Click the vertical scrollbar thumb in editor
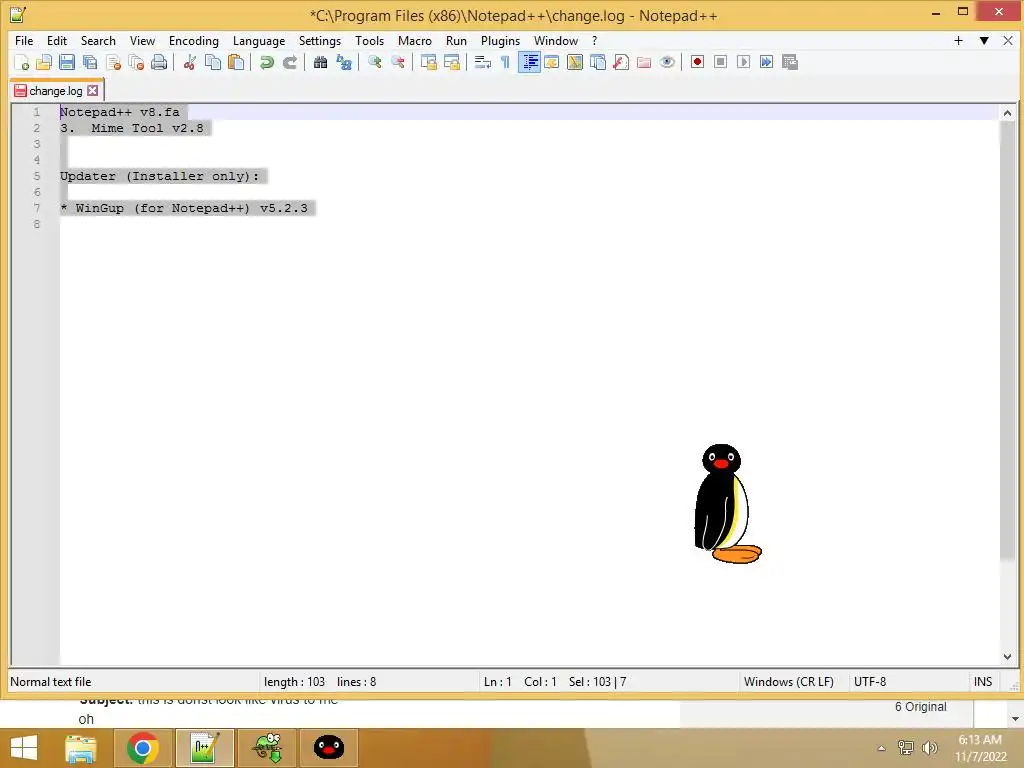The image size is (1024, 768). (1007, 340)
